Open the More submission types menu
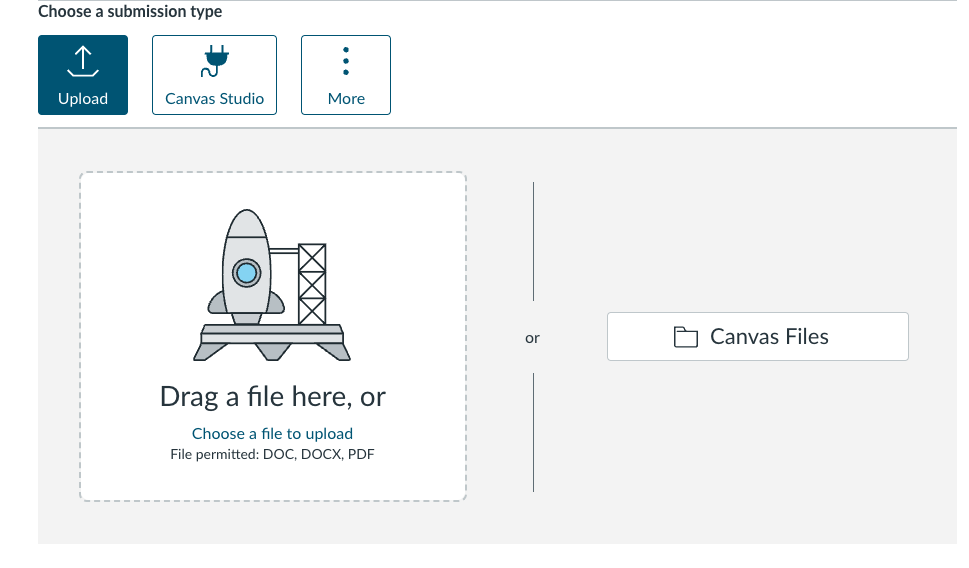The image size is (969, 568). [x=345, y=75]
